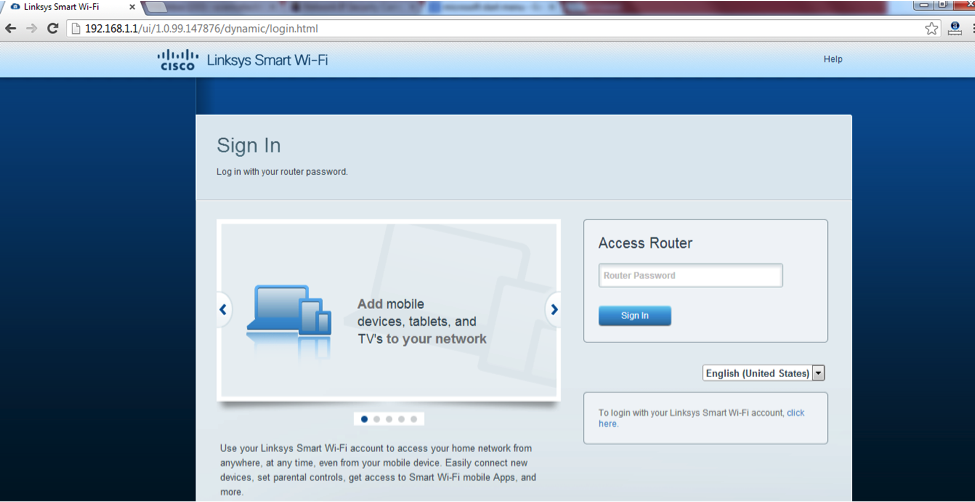Select the Linksys Smart Wi-Fi browser tab
The height and width of the screenshot is (502, 975).
[x=70, y=7]
